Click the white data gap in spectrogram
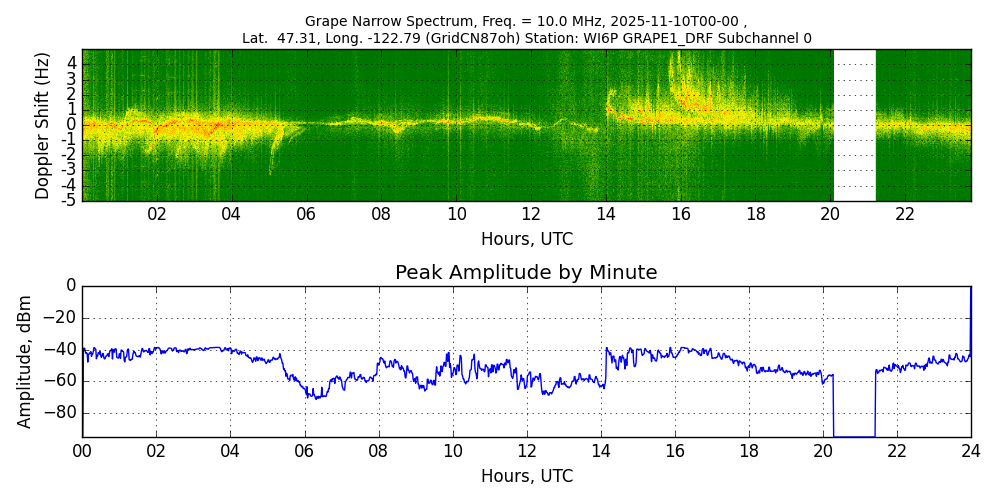Viewport: 1000px width, 500px height. [x=854, y=125]
